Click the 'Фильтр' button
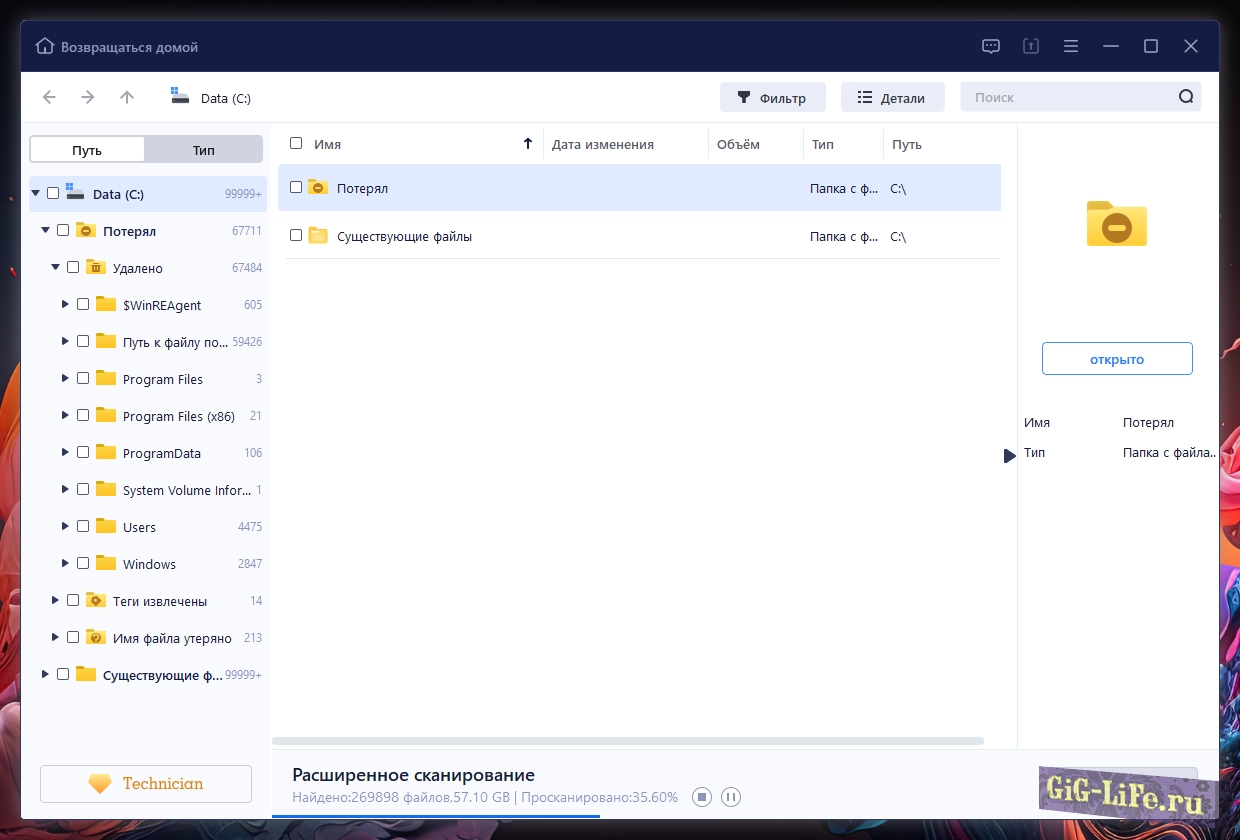 click(x=772, y=98)
